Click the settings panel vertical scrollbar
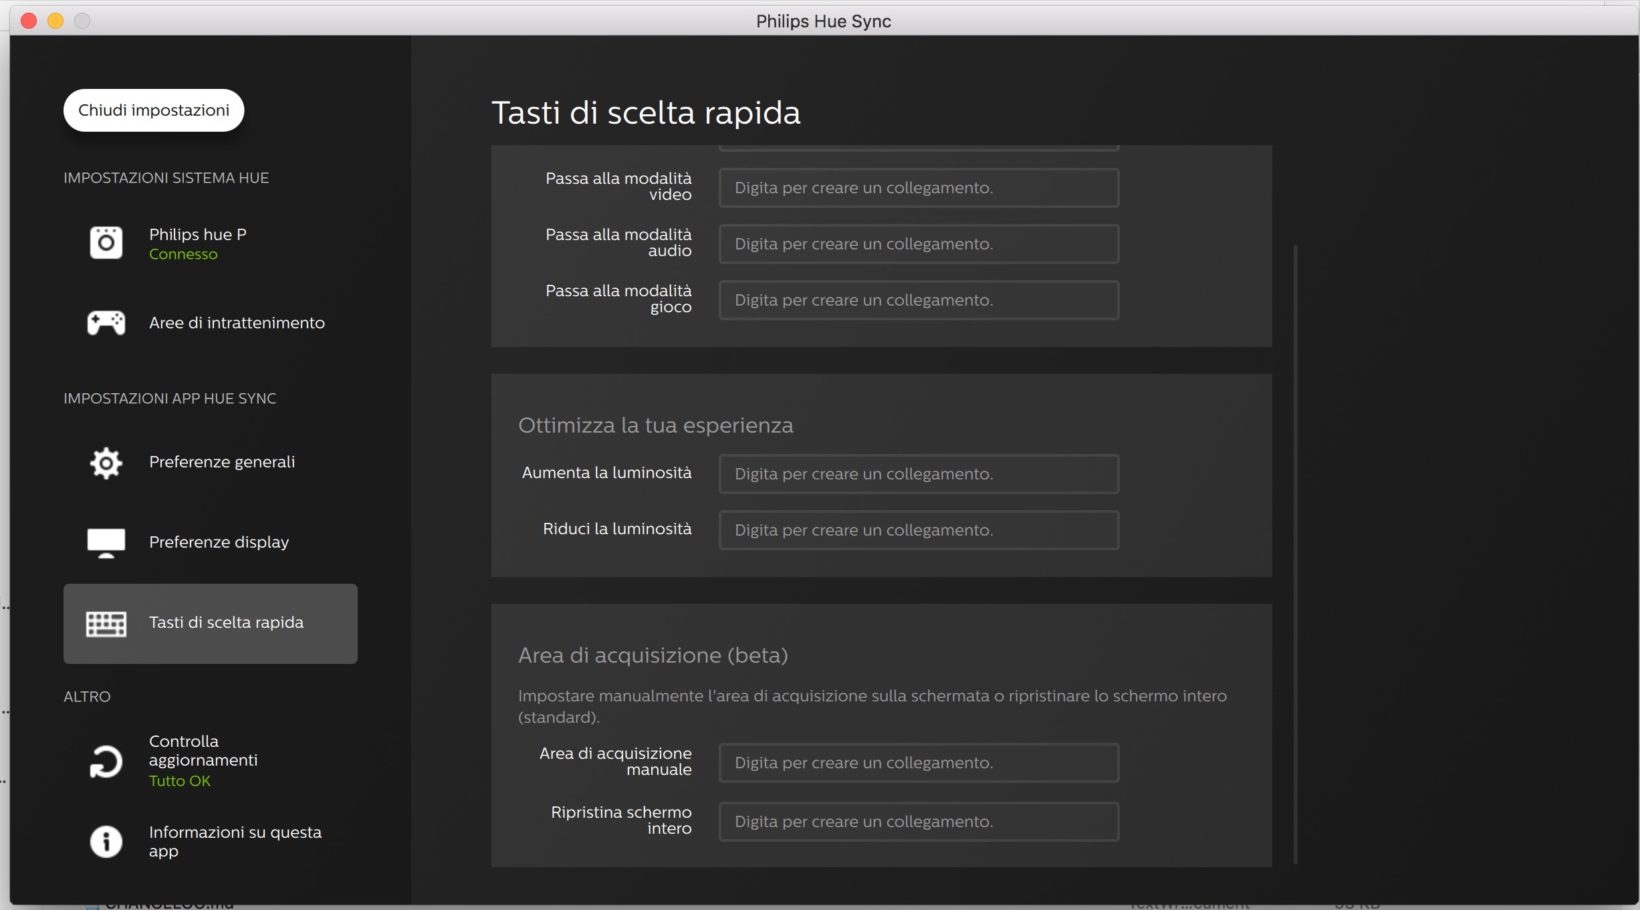This screenshot has width=1640, height=910. coord(1295,553)
